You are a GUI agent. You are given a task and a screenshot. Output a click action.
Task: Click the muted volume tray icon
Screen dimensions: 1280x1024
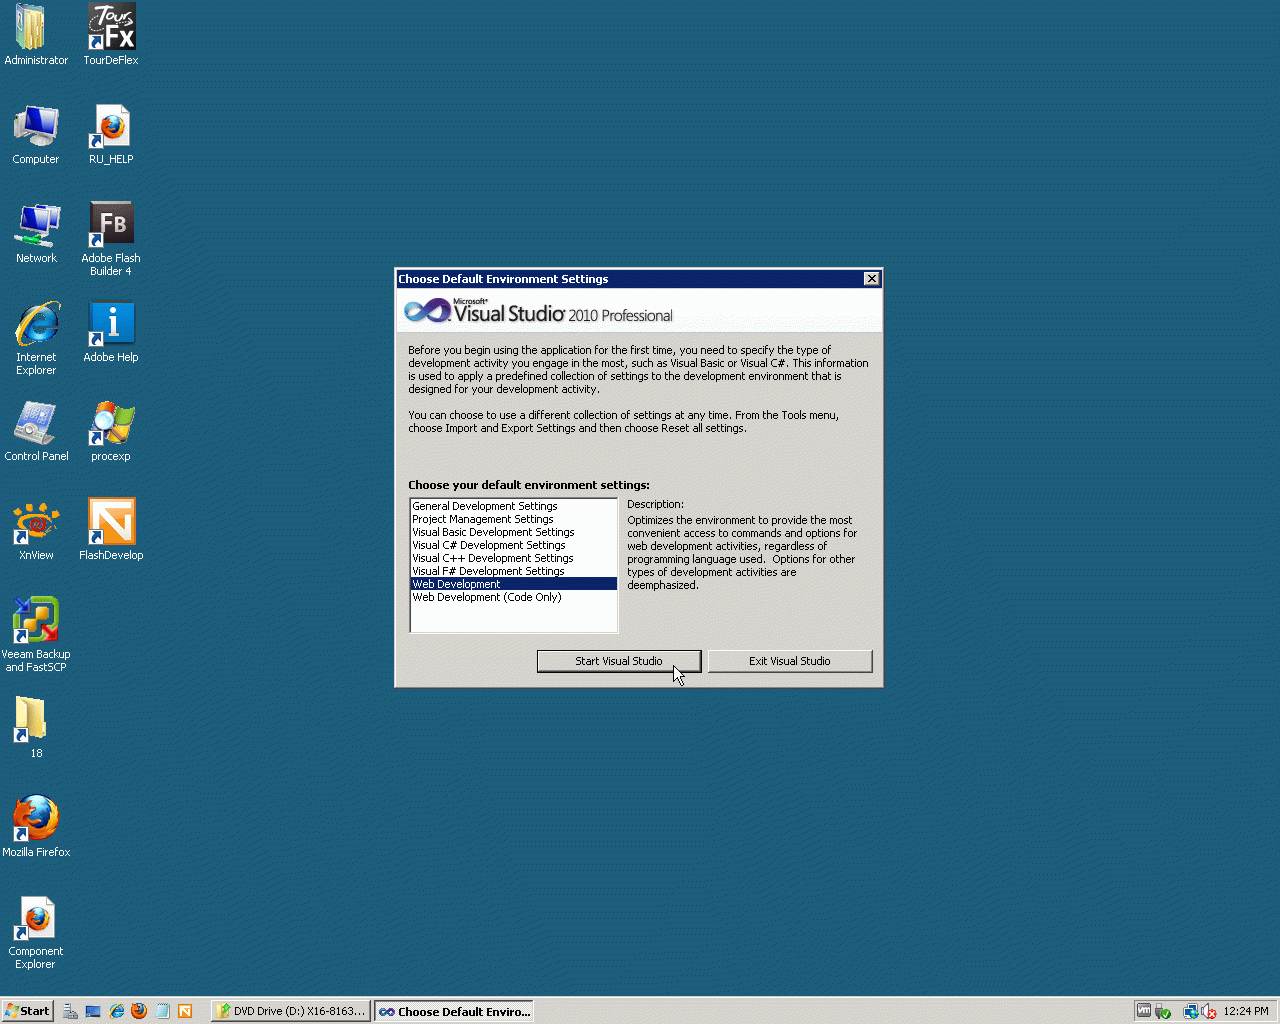[1209, 1011]
